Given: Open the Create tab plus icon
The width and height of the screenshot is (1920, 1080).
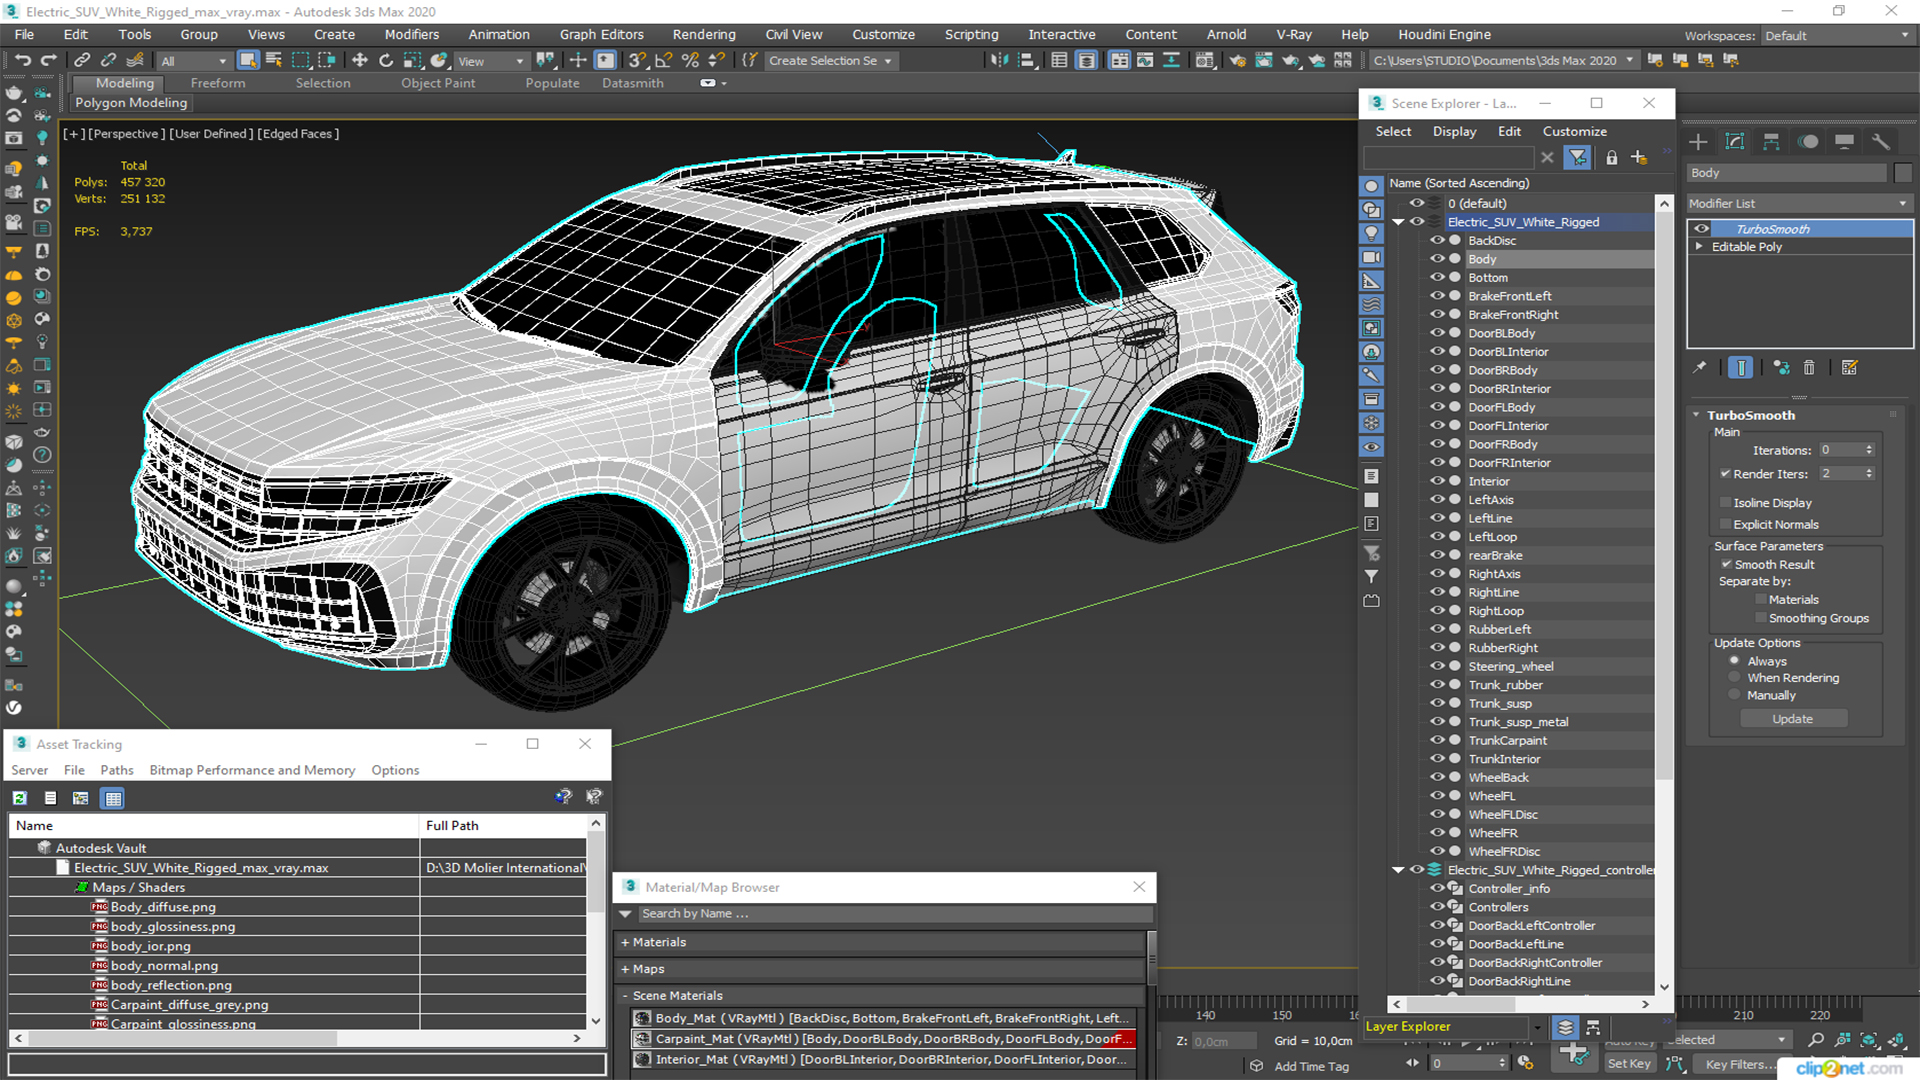Looking at the screenshot, I should pos(1698,142).
